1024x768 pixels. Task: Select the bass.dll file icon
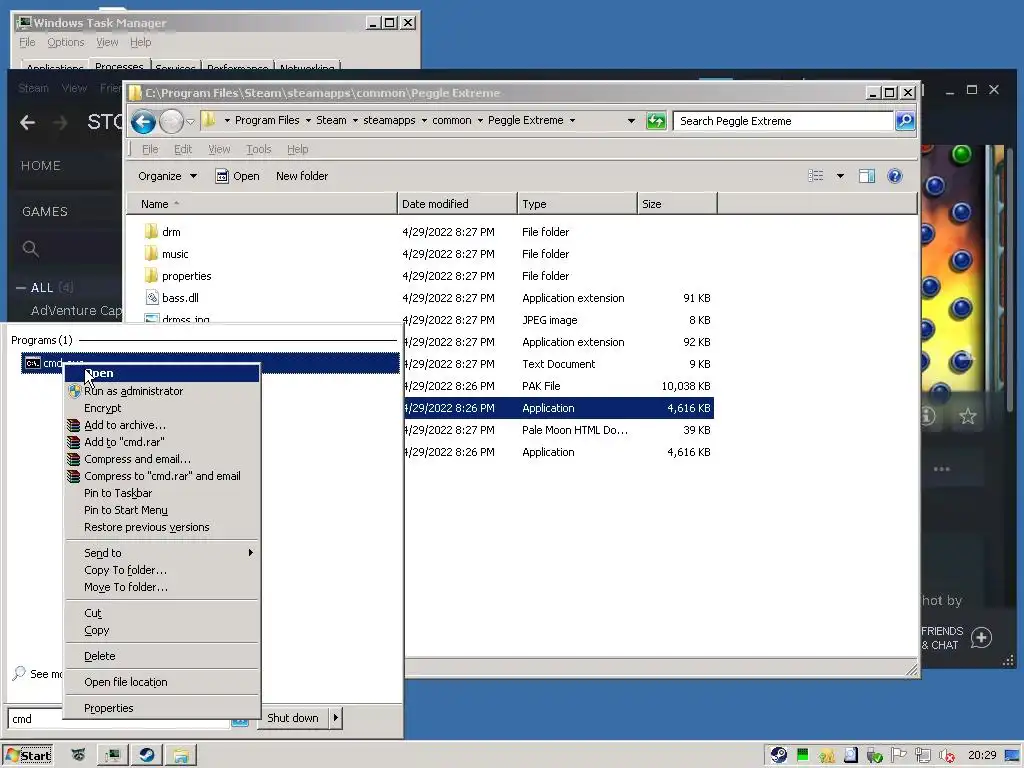tap(152, 298)
